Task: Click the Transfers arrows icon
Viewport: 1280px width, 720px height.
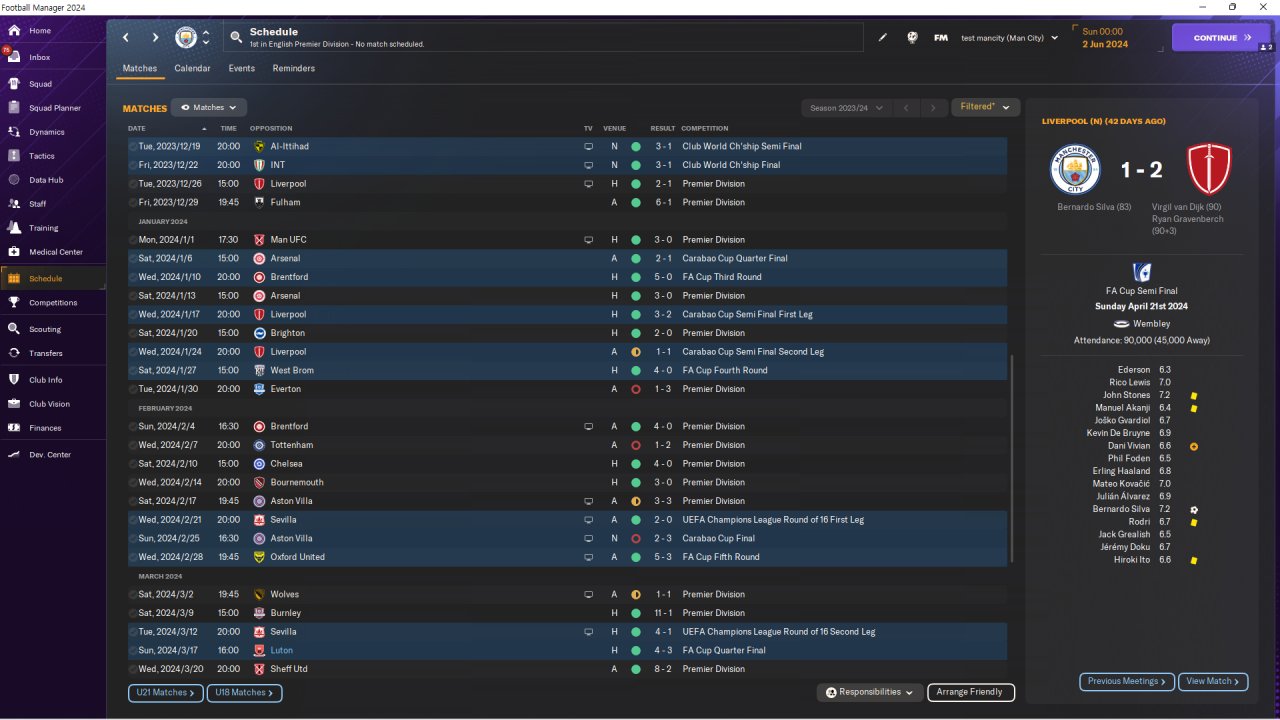Action: [14, 353]
